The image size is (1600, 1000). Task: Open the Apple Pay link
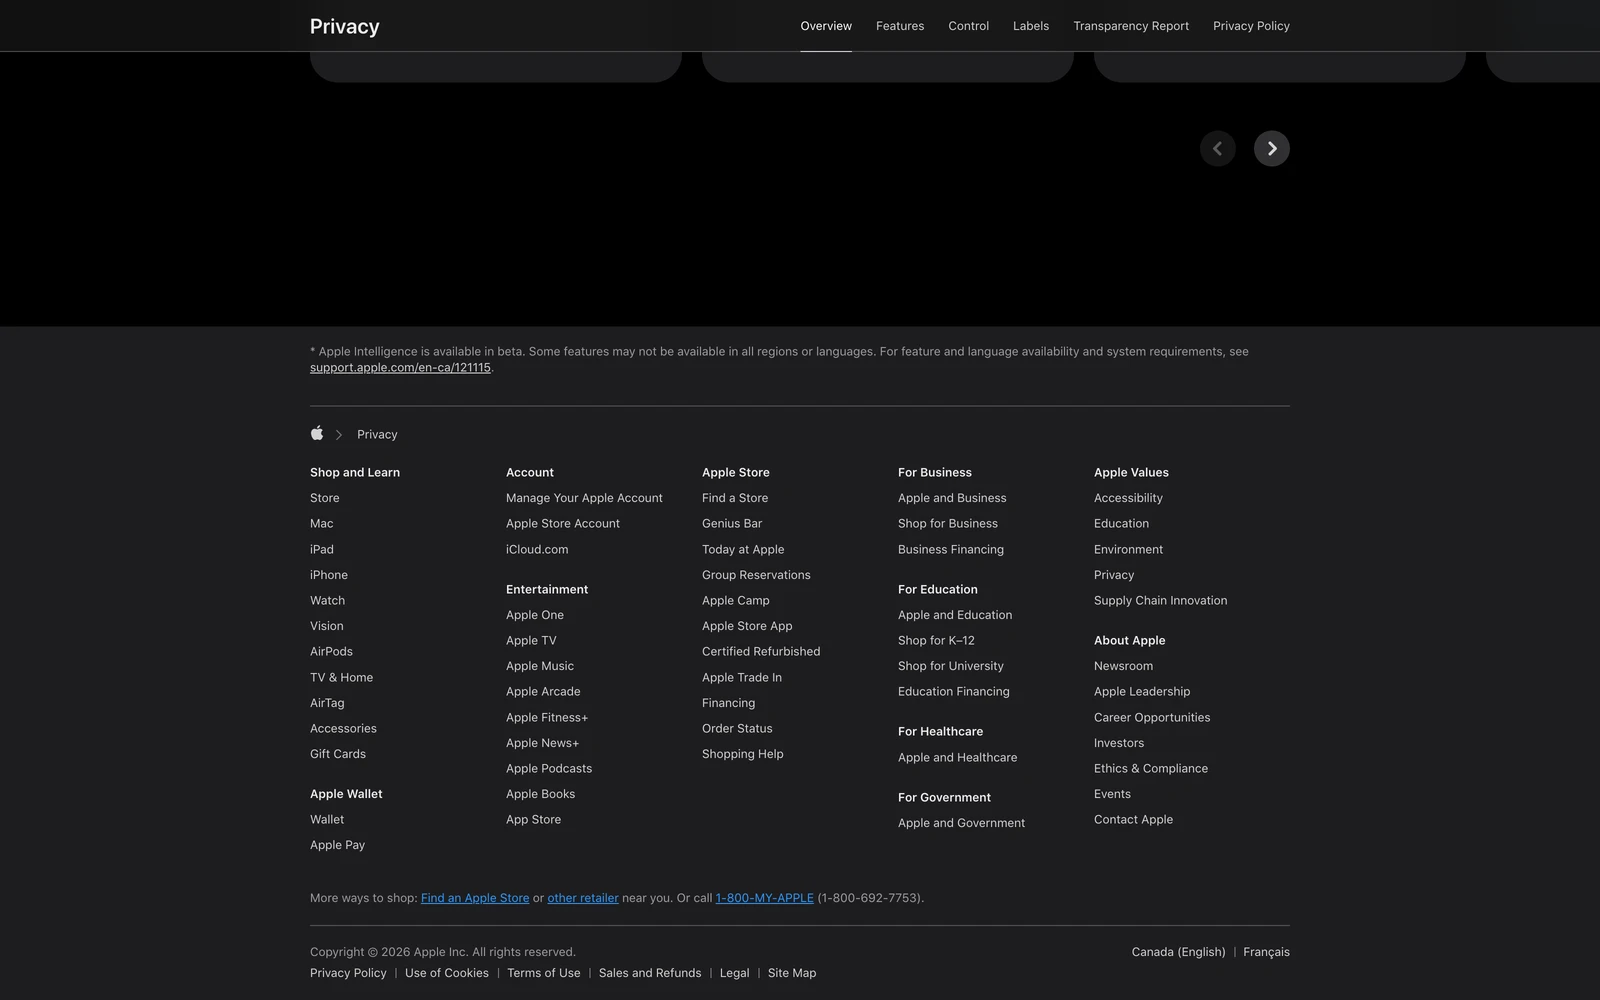(x=337, y=845)
